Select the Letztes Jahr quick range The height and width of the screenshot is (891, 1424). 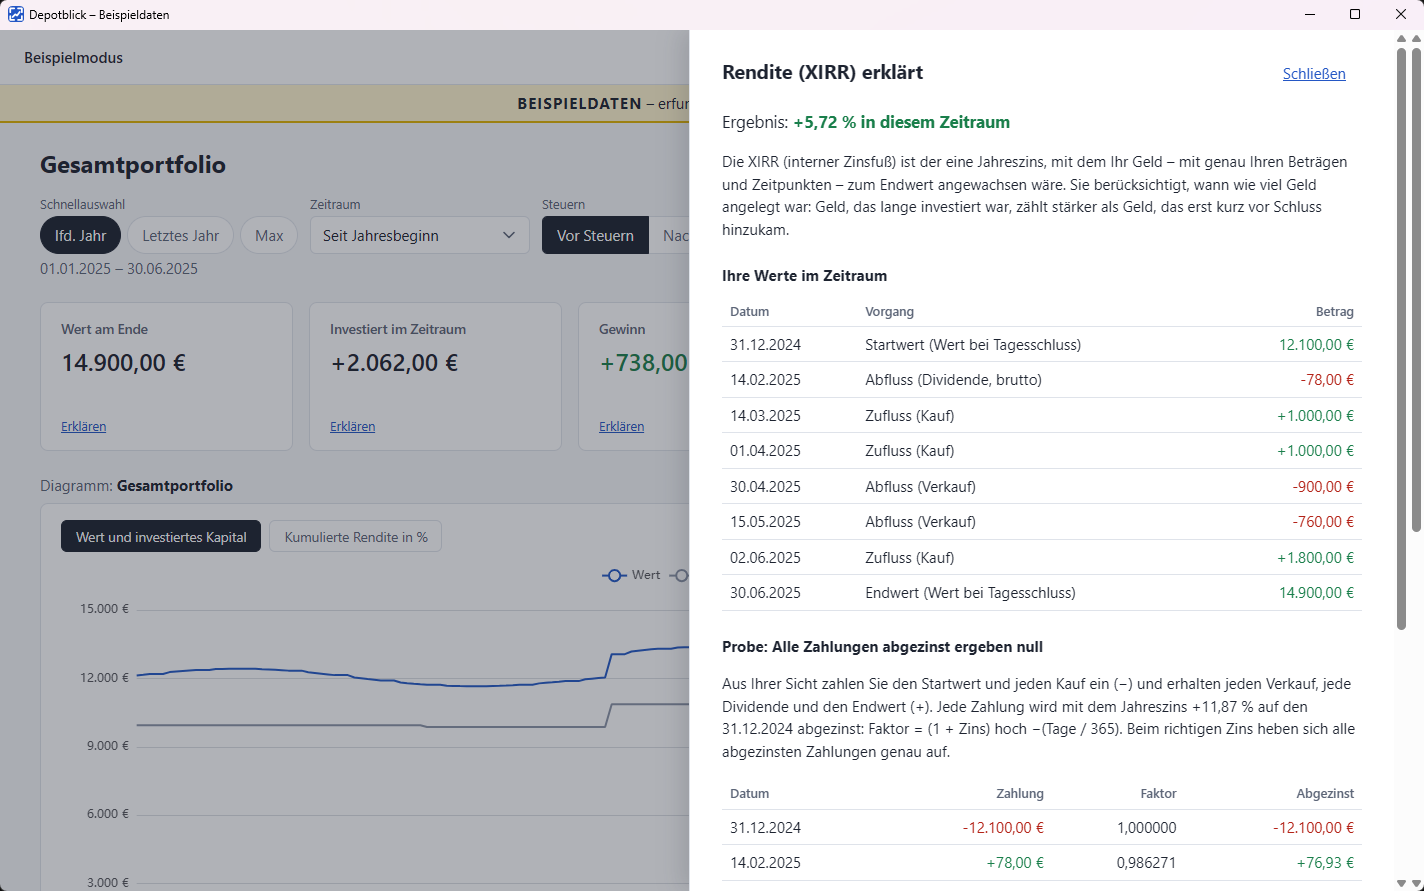180,236
